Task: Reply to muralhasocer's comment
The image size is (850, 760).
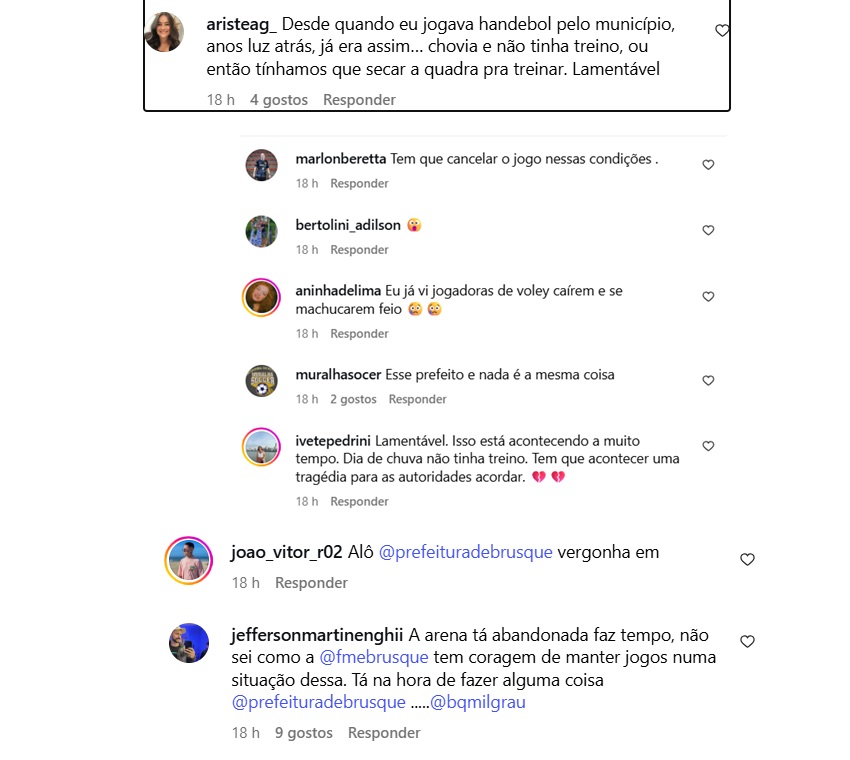Action: coord(417,400)
